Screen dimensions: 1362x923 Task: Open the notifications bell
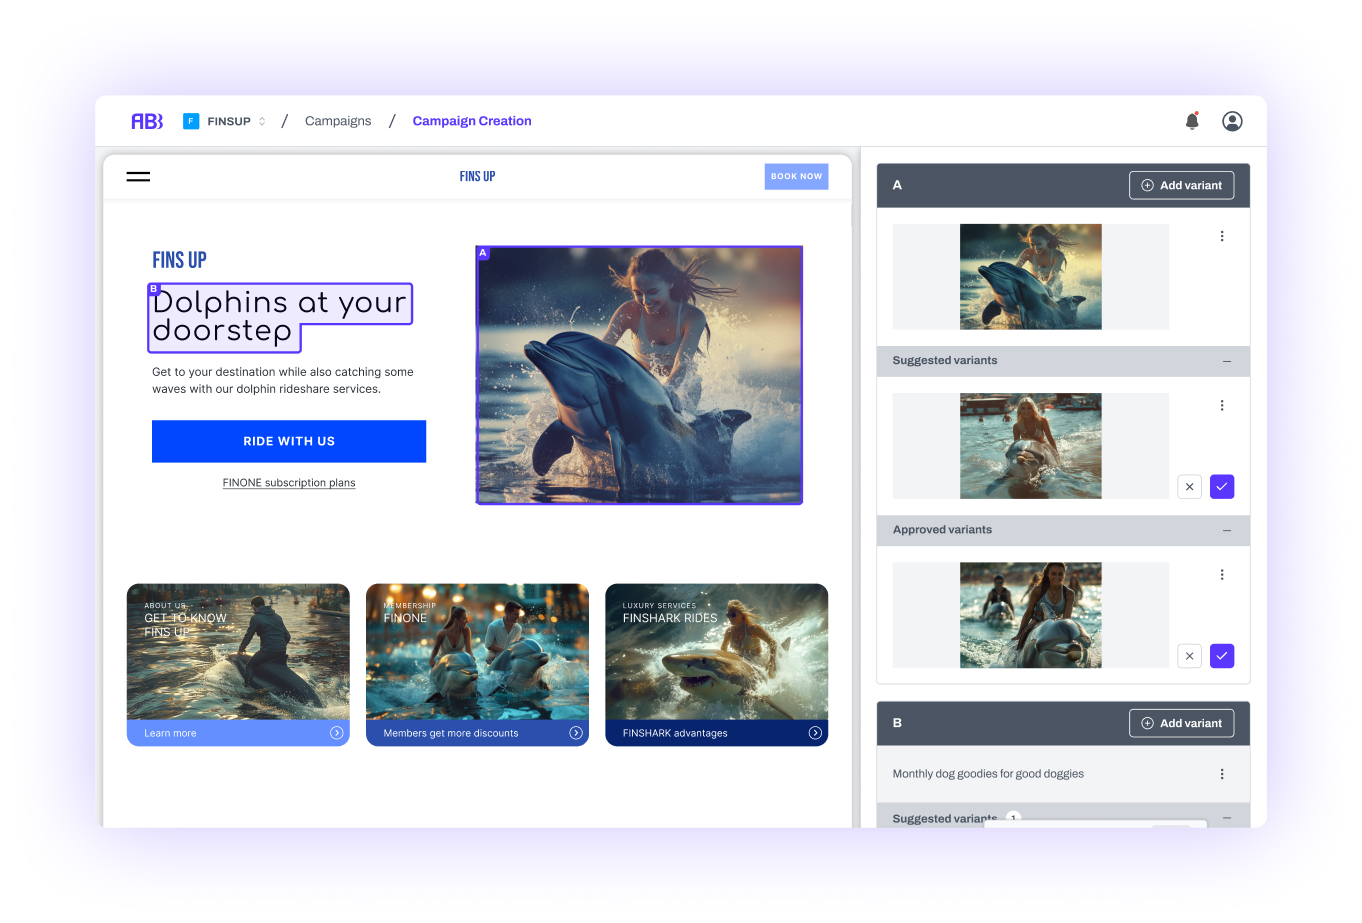(1191, 121)
